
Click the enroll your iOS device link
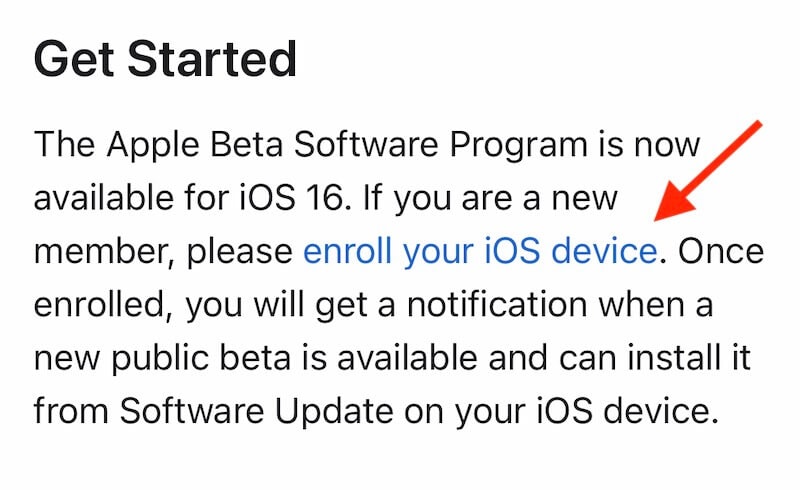click(x=481, y=252)
